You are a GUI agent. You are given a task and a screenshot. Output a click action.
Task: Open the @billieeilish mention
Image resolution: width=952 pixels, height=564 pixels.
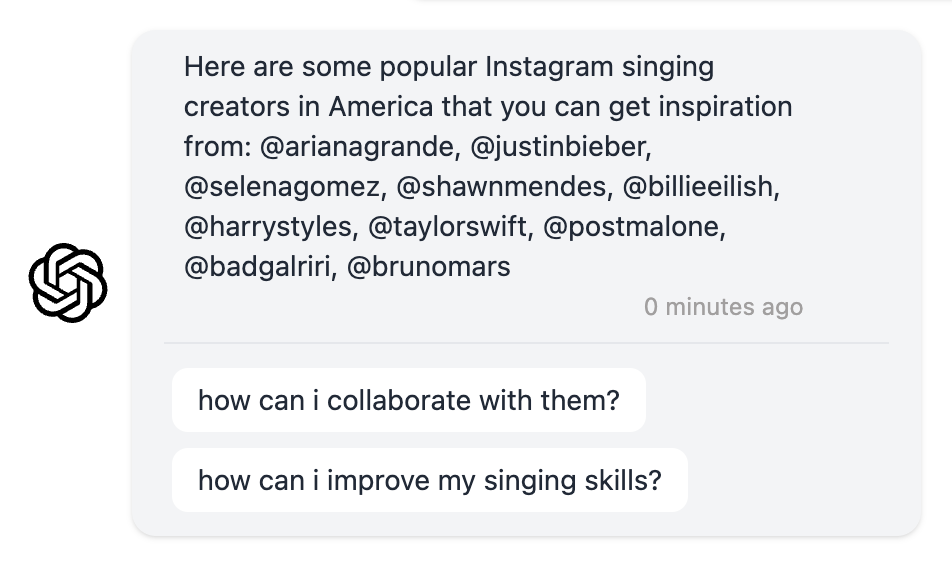click(x=699, y=187)
